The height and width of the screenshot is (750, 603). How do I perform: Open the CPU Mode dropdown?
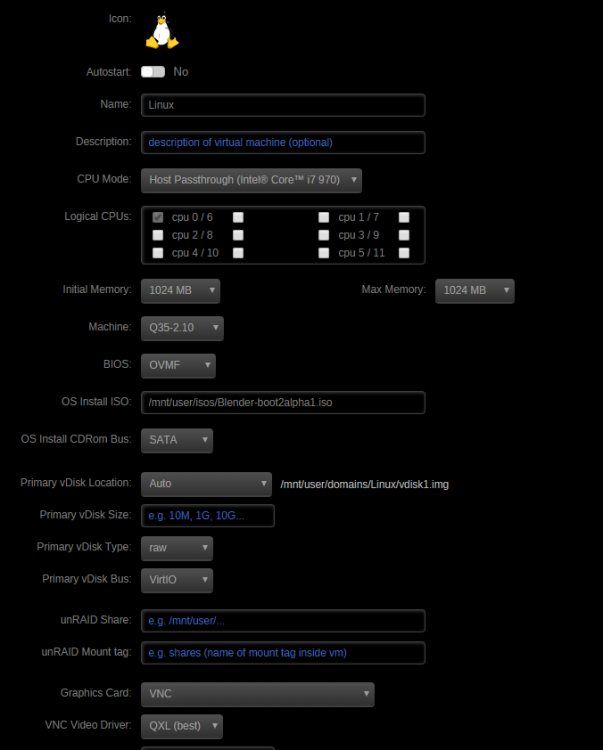click(252, 180)
